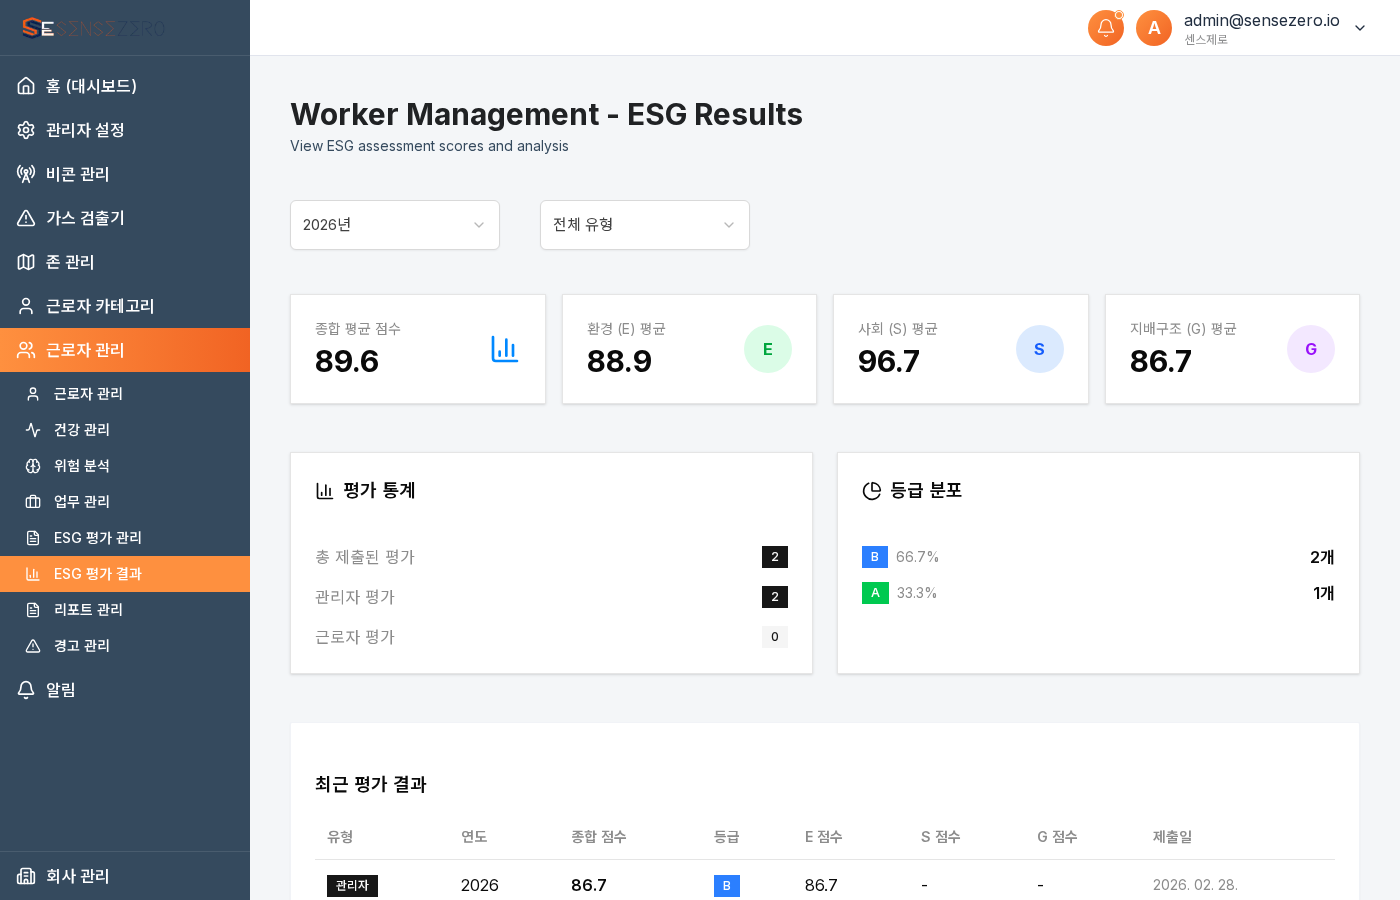This screenshot has height=900, width=1400.
Task: Click the blue S social badge
Action: (x=1040, y=349)
